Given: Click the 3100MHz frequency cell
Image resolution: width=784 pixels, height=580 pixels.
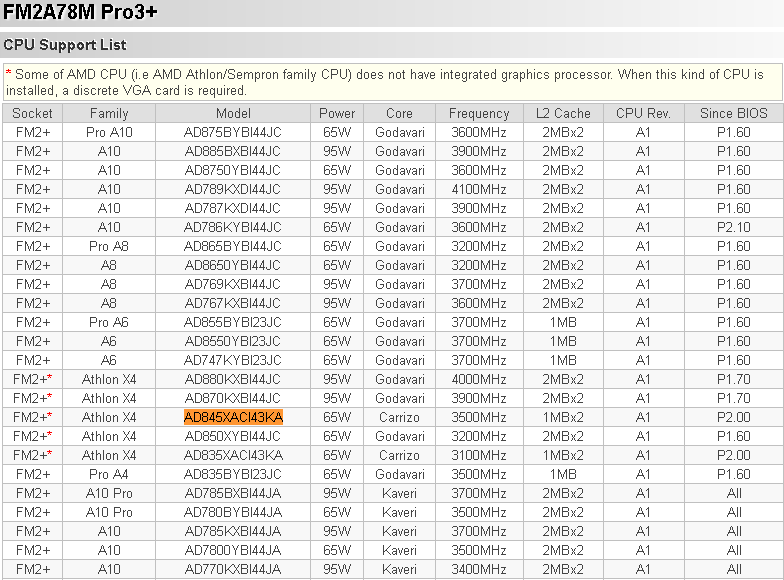Looking at the screenshot, I should [x=479, y=456].
